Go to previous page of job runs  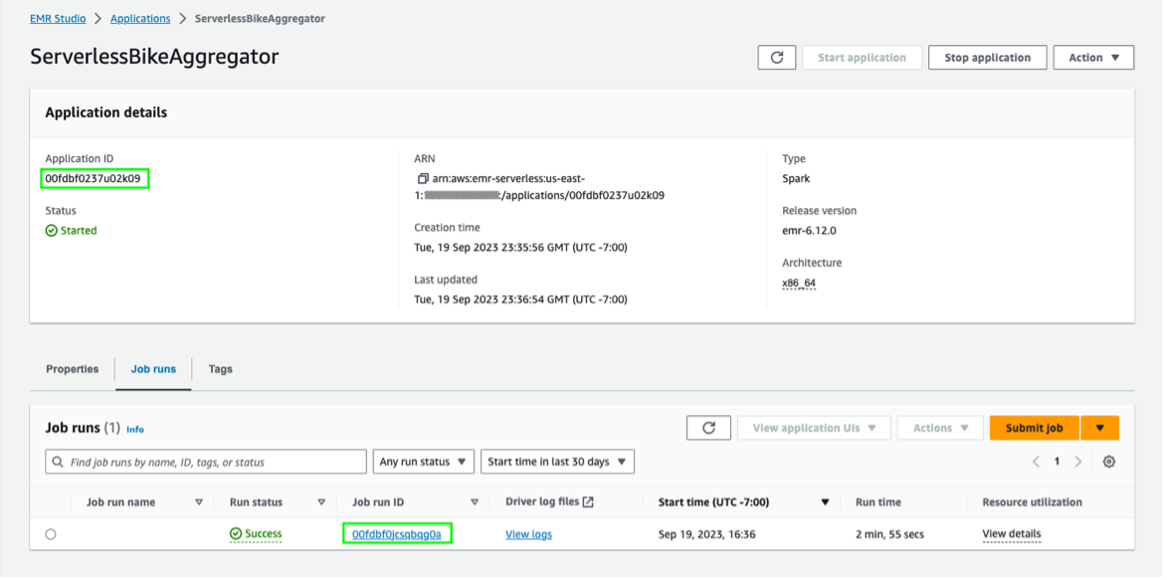pos(1036,462)
